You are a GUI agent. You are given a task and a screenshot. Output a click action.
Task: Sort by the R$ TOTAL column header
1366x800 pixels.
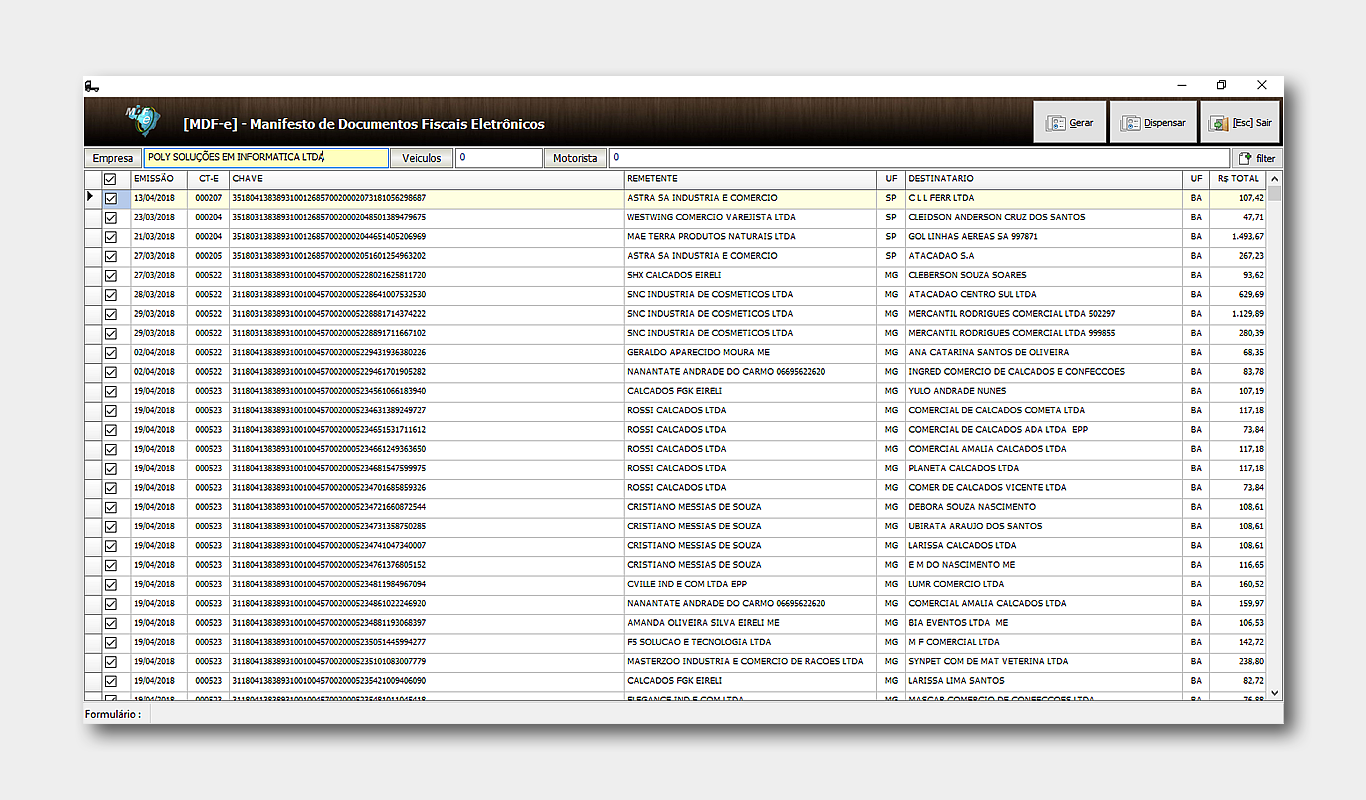point(1238,179)
